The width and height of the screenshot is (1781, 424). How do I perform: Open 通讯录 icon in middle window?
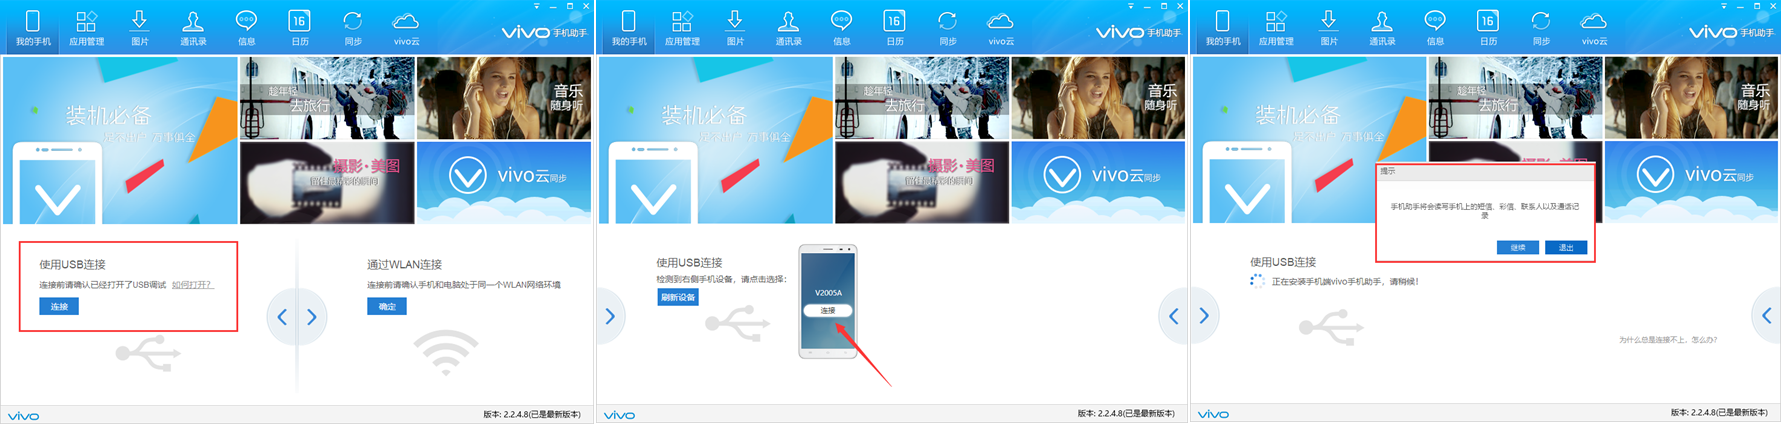[788, 27]
